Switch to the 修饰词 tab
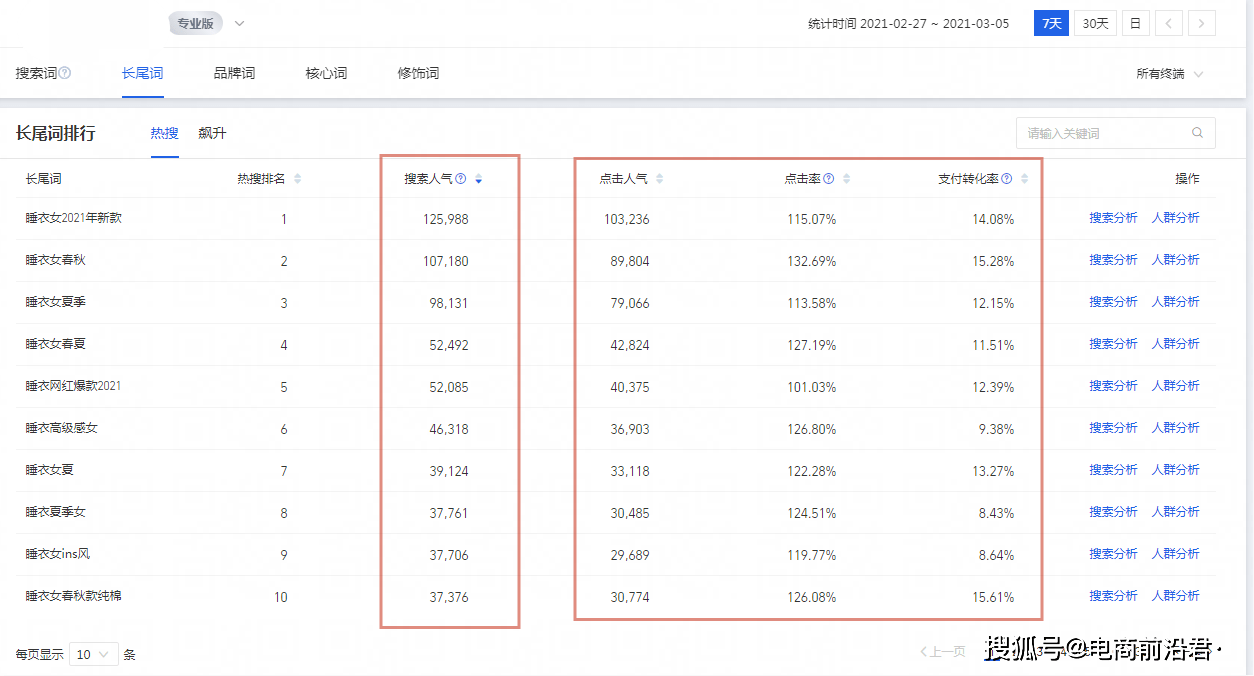Screen dimensions: 1254x676 coord(418,73)
